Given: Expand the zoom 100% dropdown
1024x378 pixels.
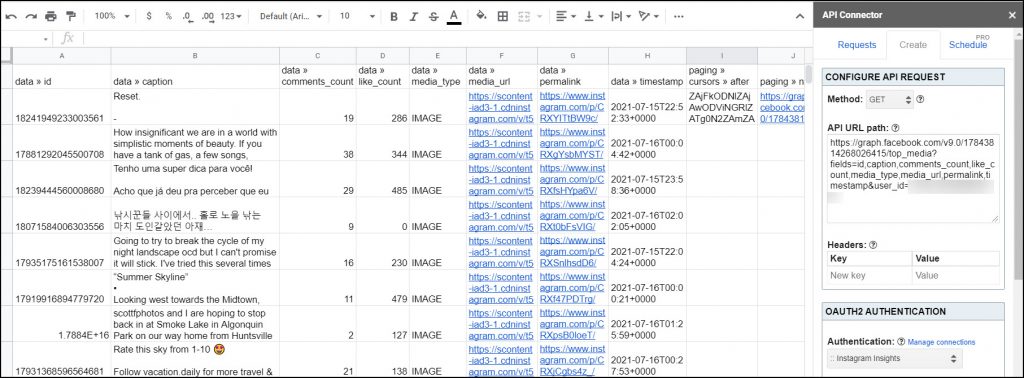Looking at the screenshot, I should coord(112,16).
